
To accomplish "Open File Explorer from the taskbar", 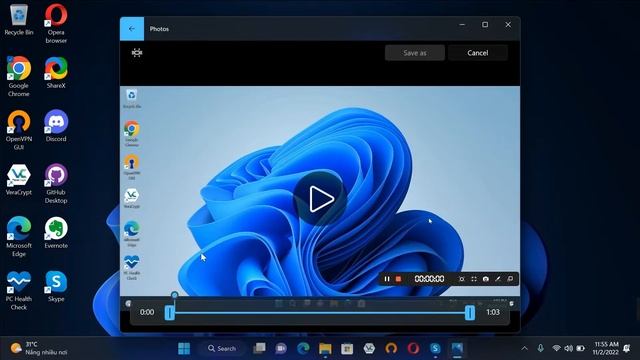I will pyautogui.click(x=325, y=348).
